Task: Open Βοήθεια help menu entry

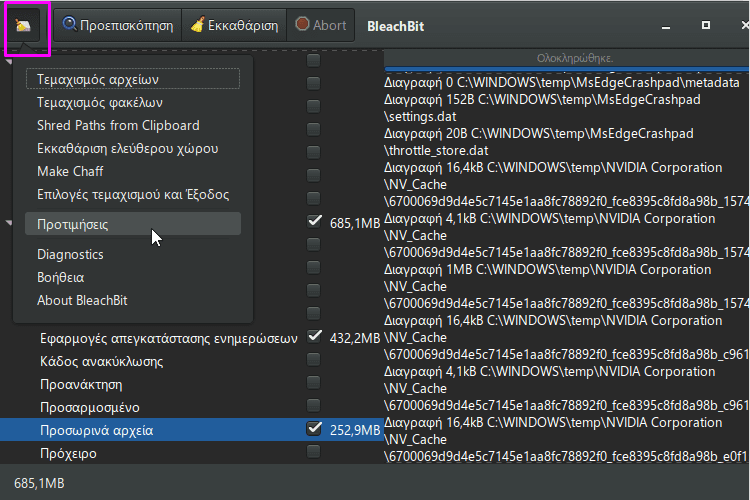Action: tap(132, 277)
